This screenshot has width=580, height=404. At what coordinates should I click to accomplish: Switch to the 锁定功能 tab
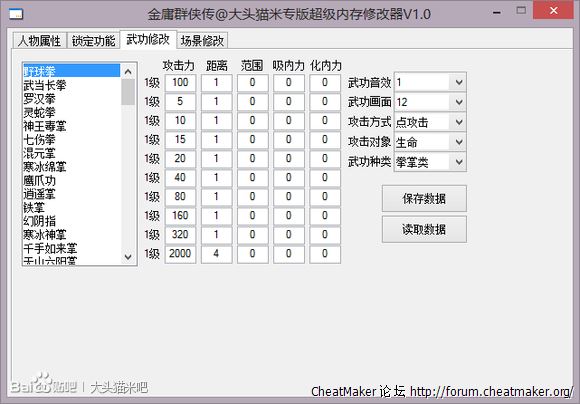tap(94, 40)
